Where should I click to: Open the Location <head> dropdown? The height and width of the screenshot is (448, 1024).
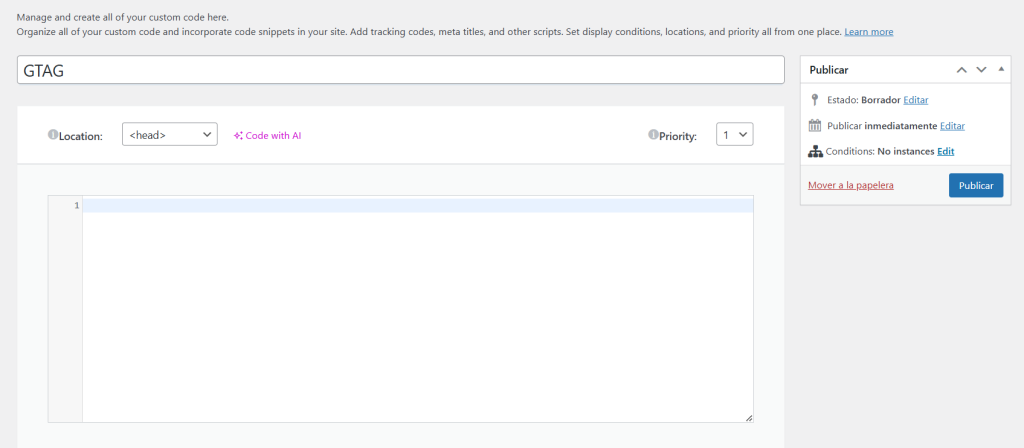[170, 135]
